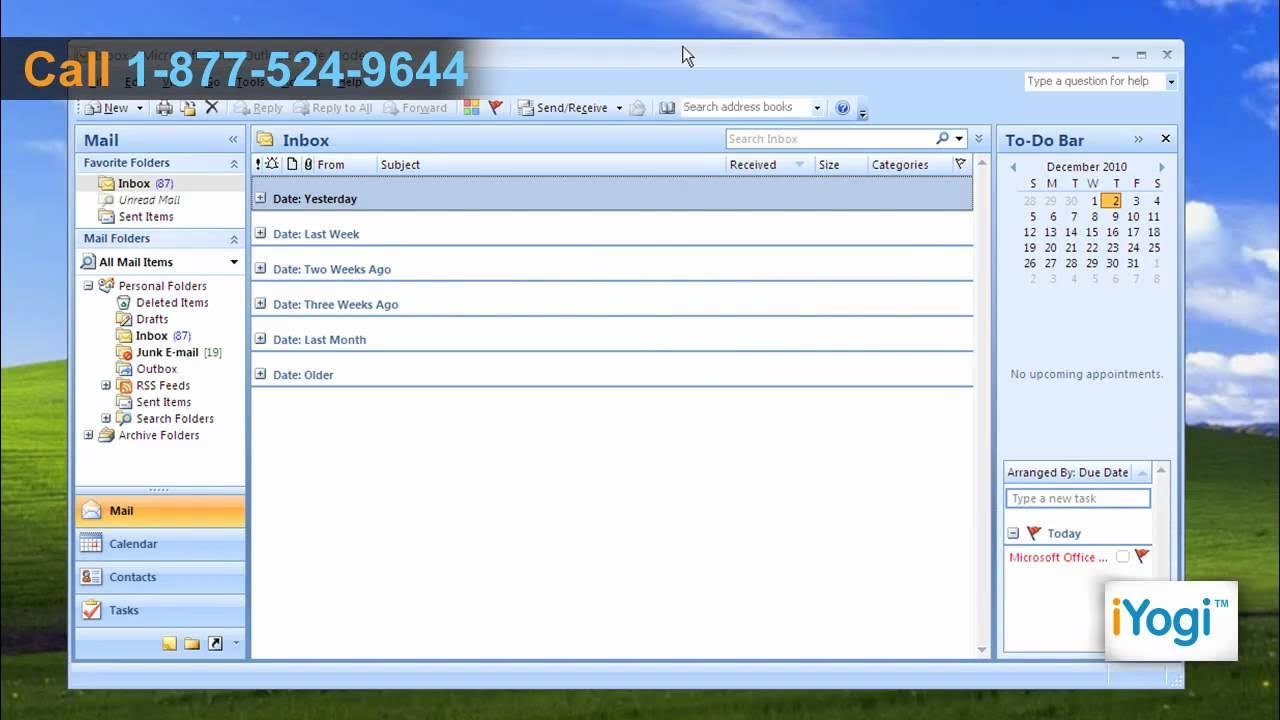Switch to the Calendar pane
Viewport: 1280px width, 720px height.
click(x=160, y=544)
